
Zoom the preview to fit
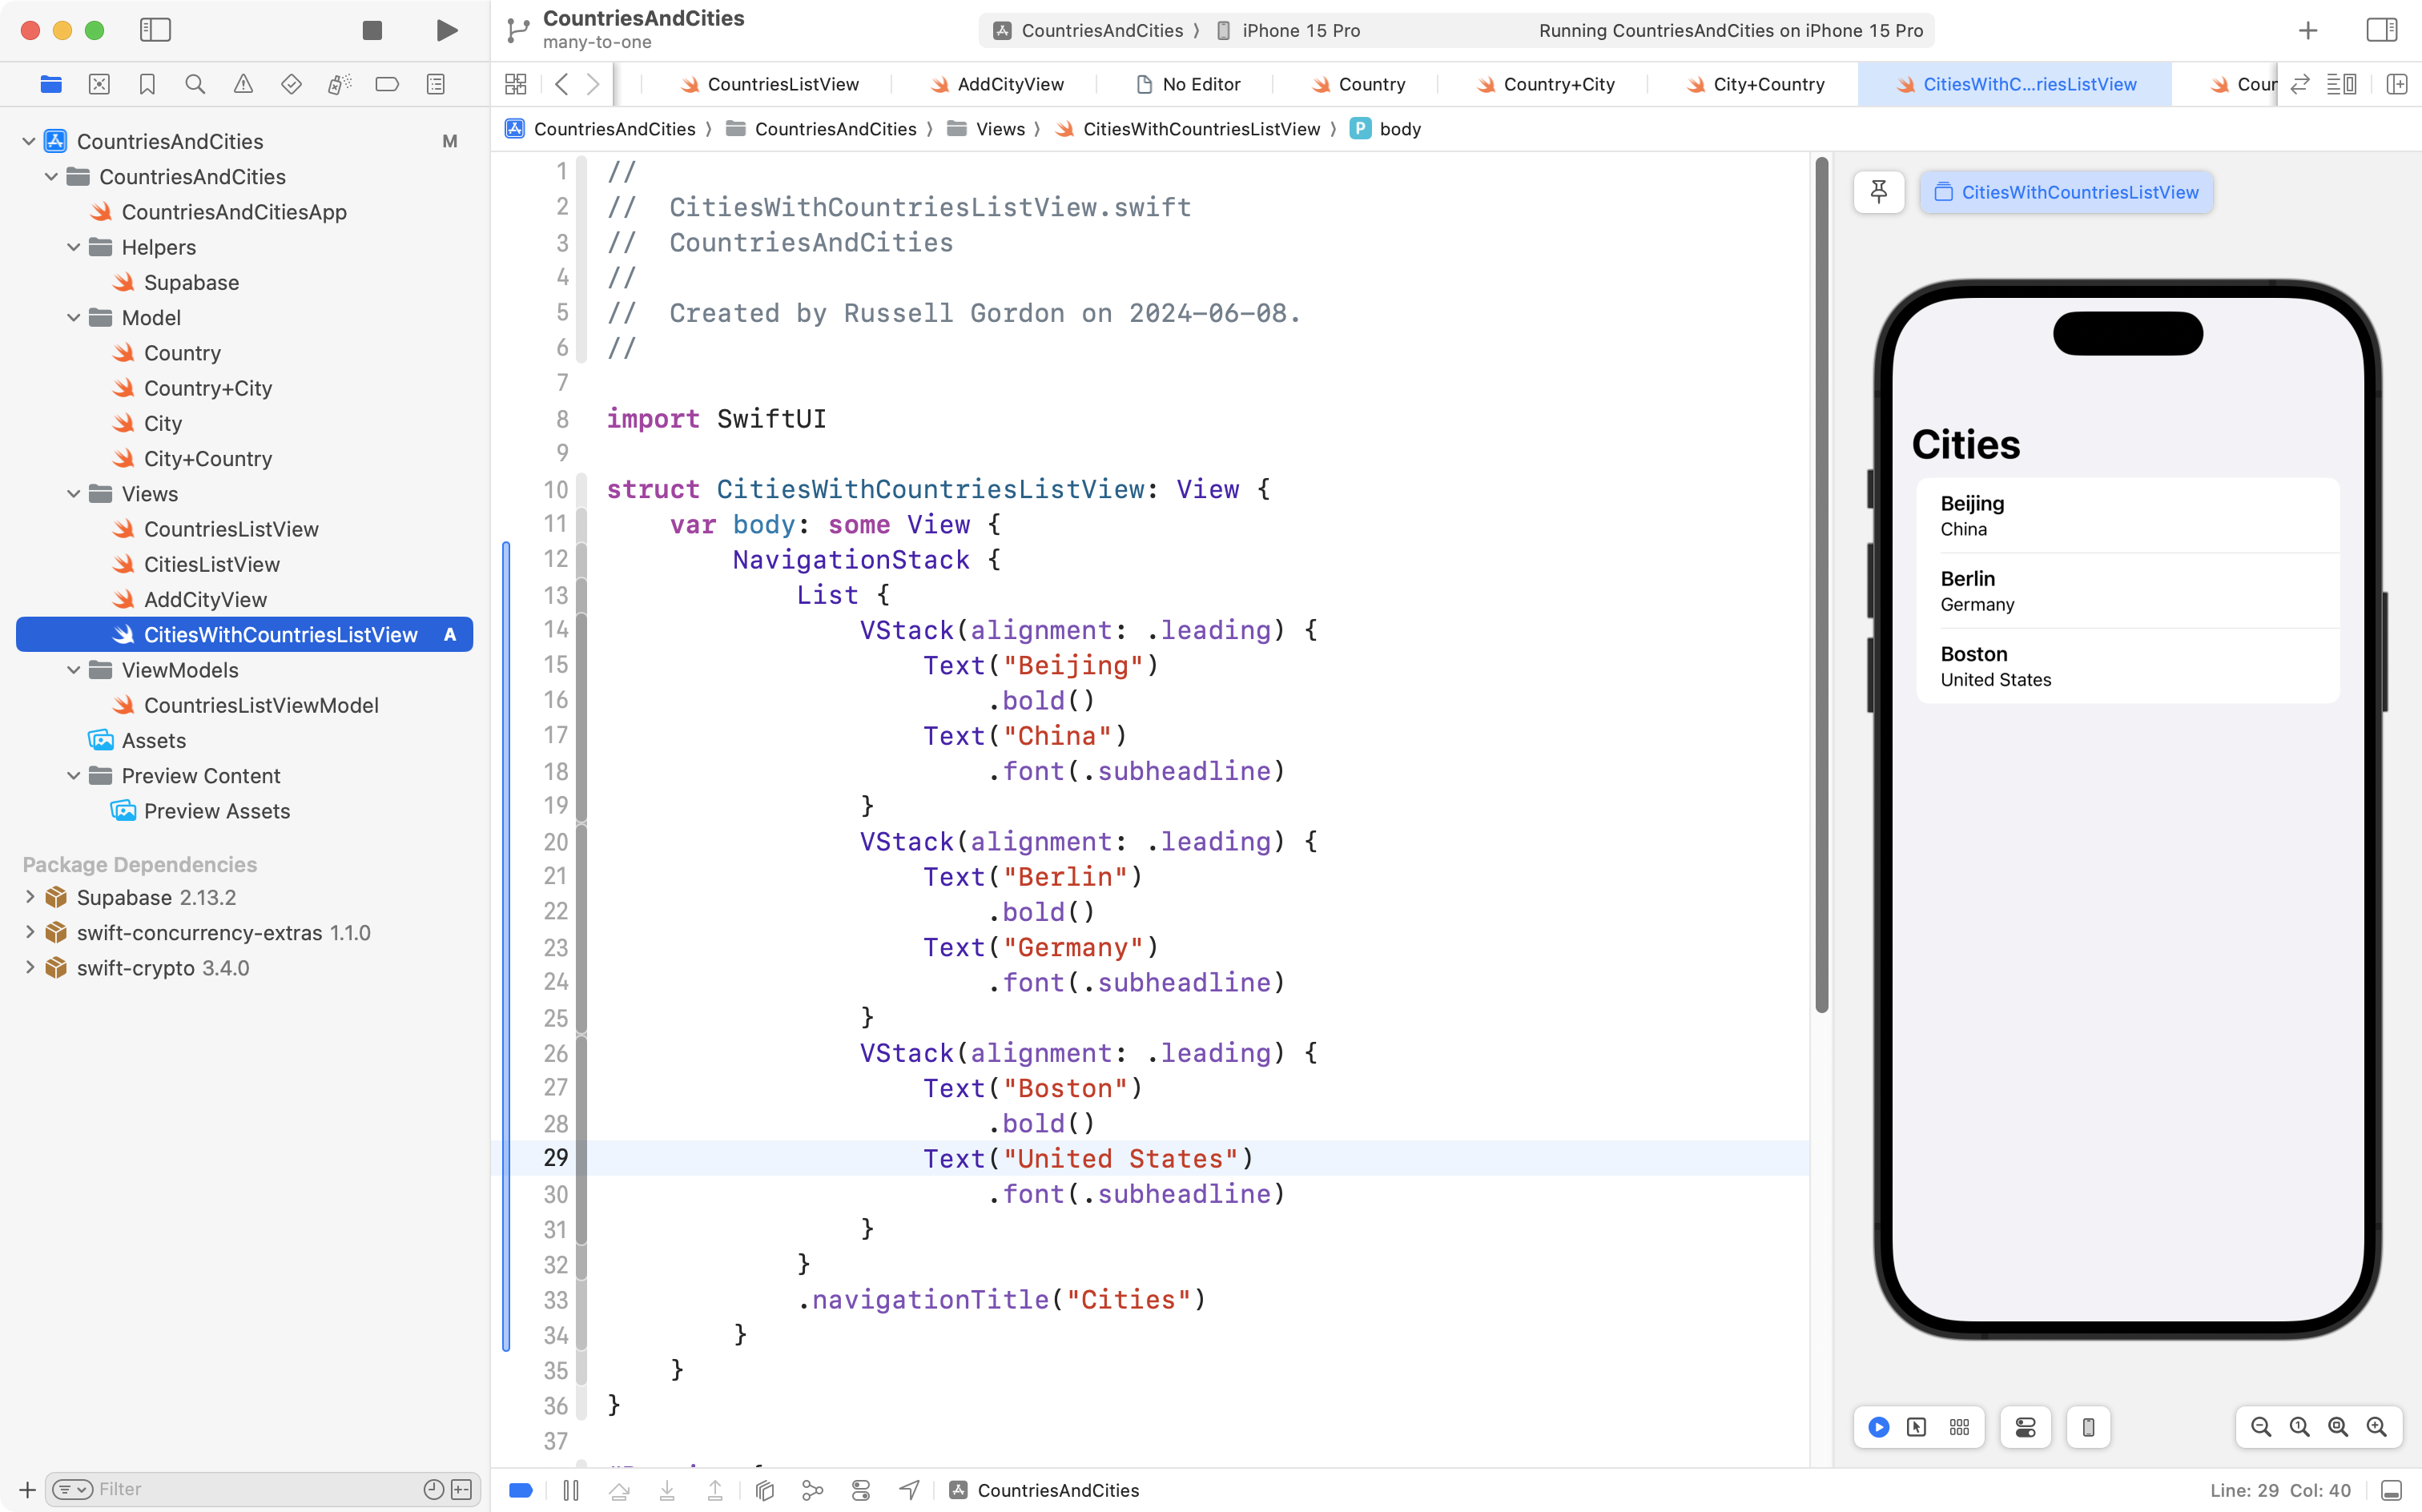coord(2336,1427)
